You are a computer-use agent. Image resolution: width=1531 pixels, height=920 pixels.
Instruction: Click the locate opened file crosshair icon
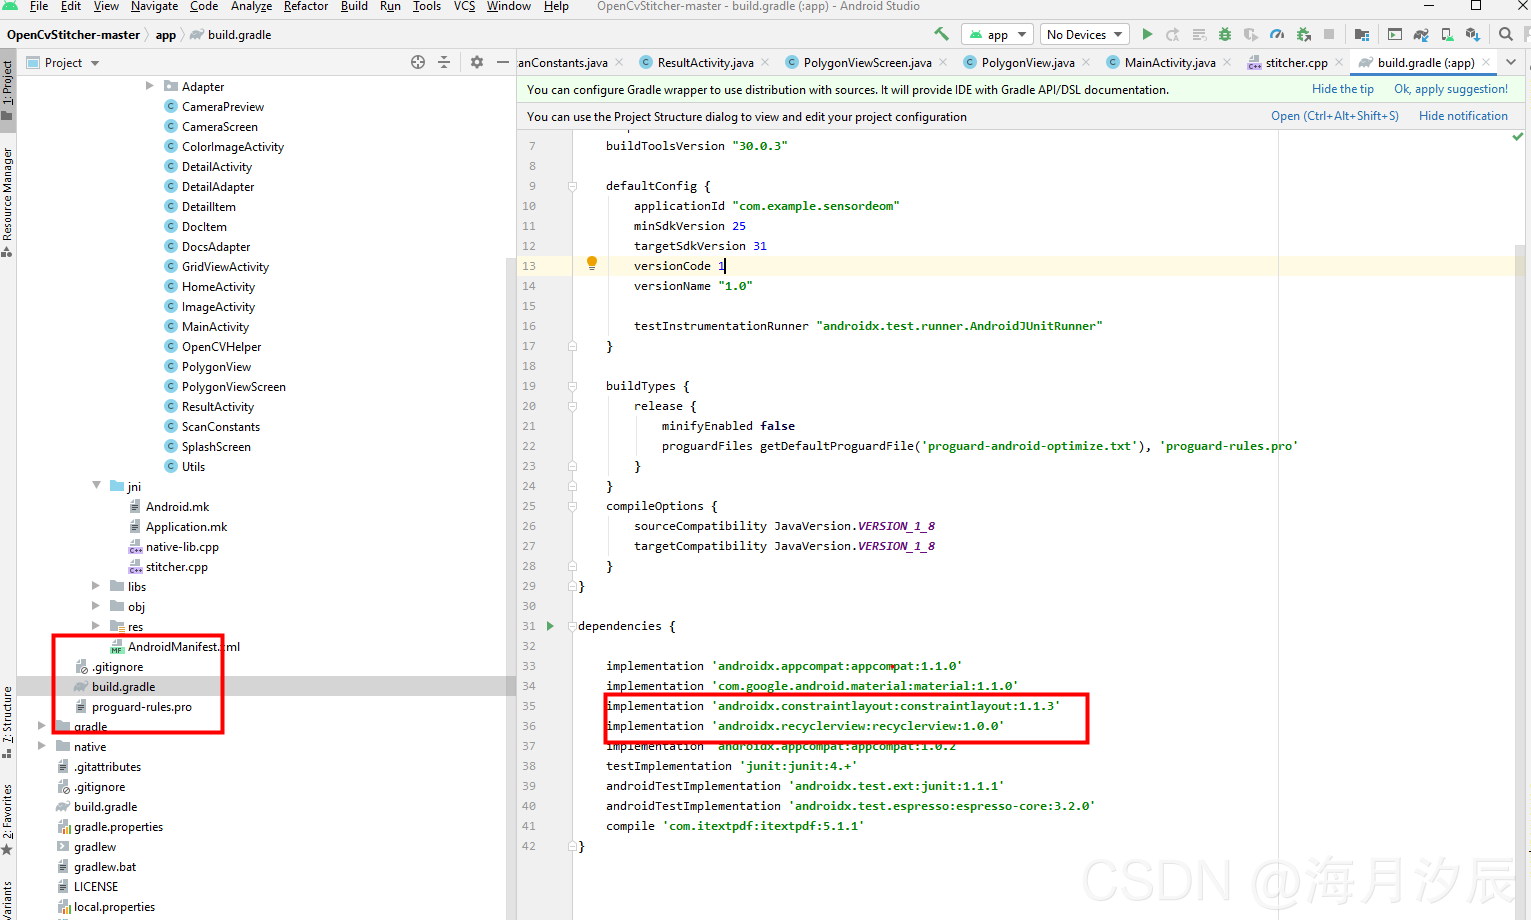click(418, 62)
